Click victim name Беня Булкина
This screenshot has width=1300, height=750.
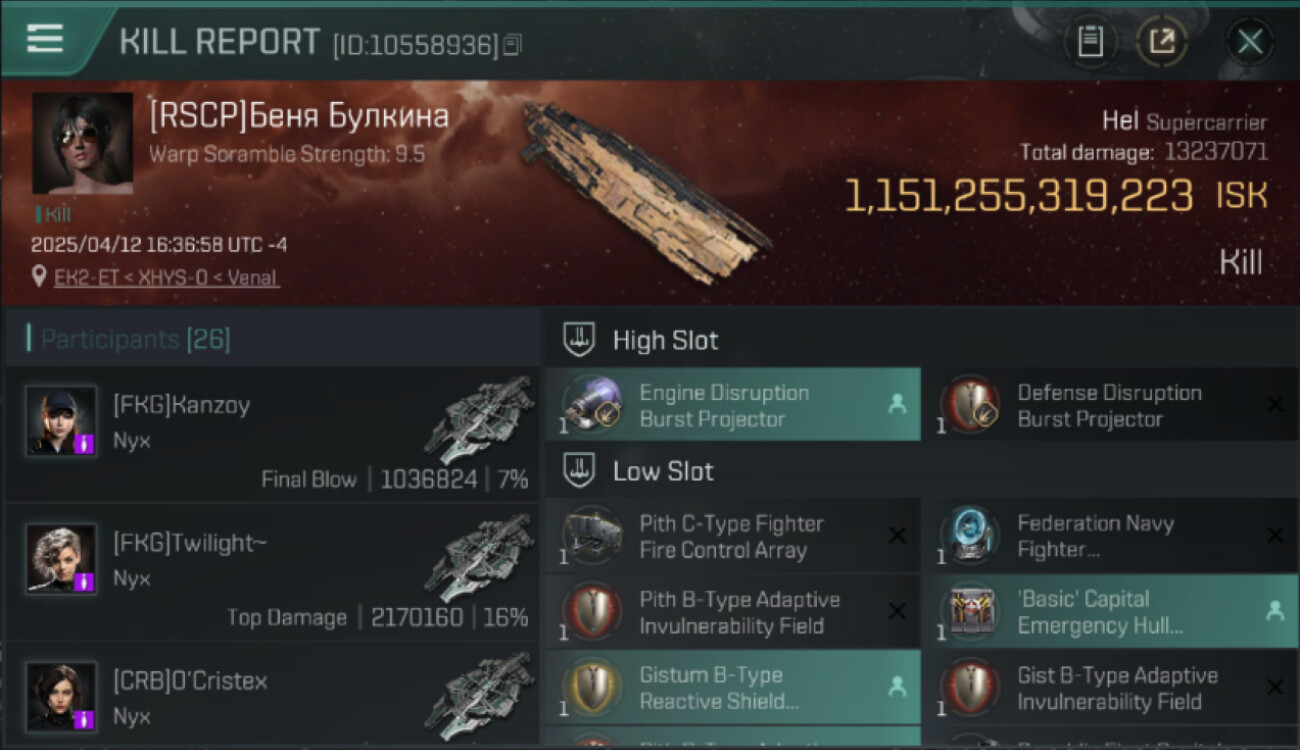coord(352,117)
